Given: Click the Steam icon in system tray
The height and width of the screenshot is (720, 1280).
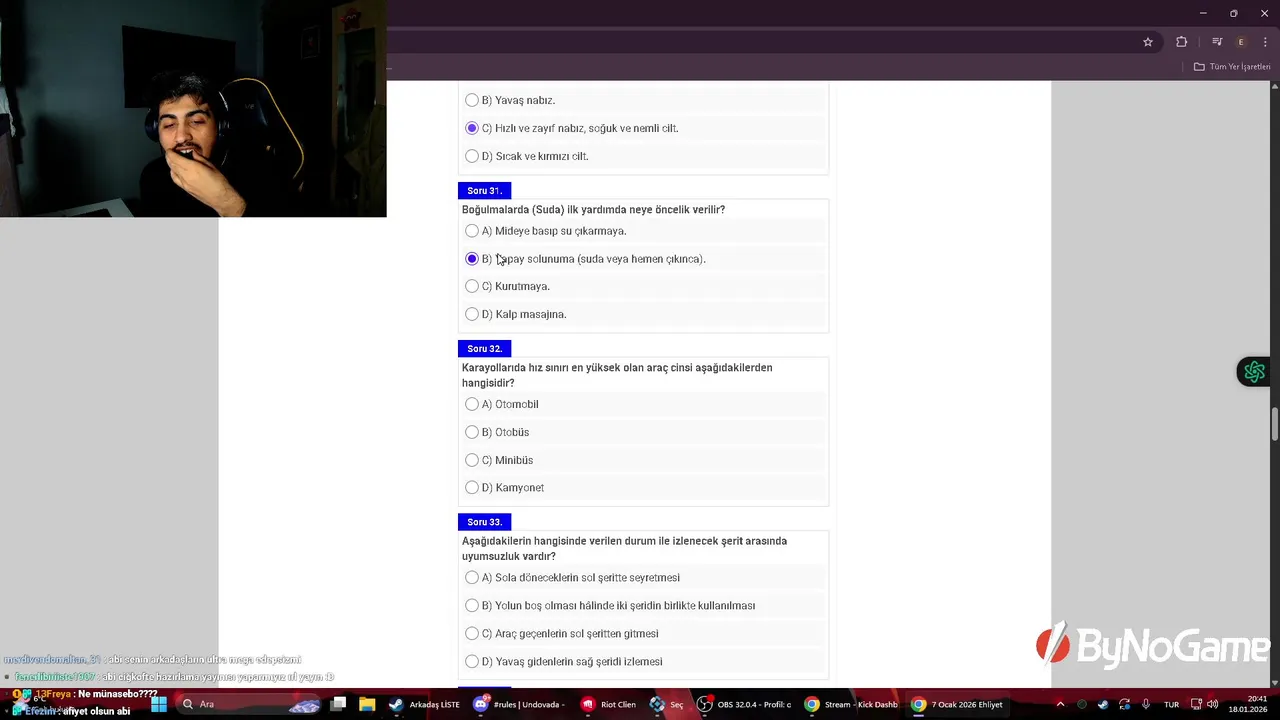Looking at the screenshot, I should [x=1103, y=704].
